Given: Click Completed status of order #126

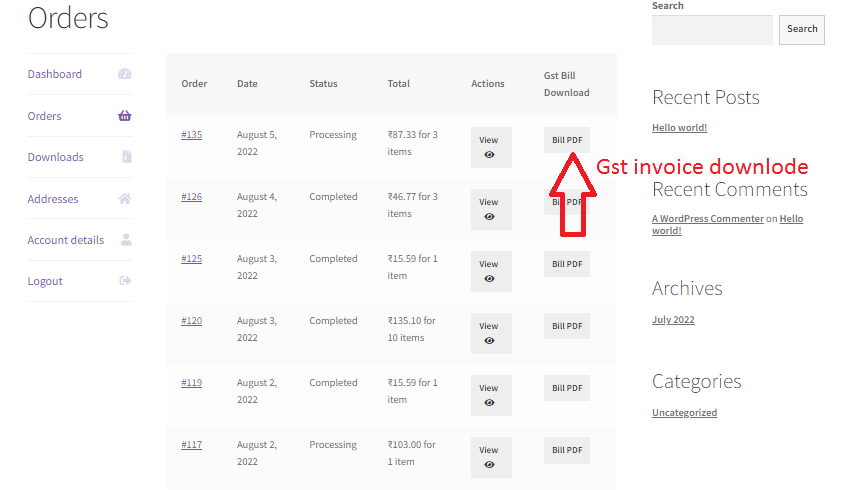Looking at the screenshot, I should pos(333,197).
